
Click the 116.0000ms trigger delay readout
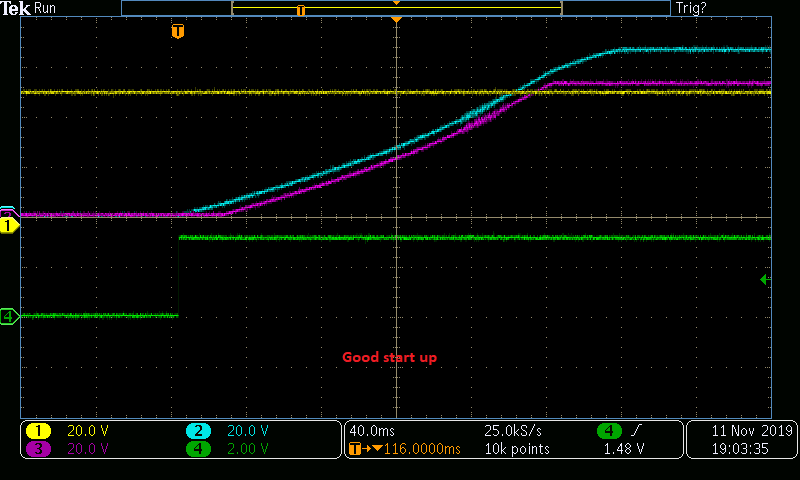[x=422, y=449]
